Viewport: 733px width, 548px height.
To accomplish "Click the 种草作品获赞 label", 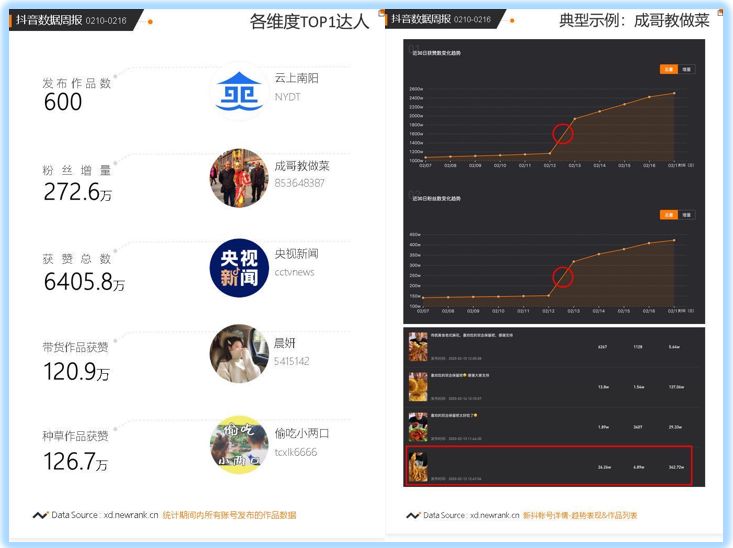I will [x=75, y=436].
